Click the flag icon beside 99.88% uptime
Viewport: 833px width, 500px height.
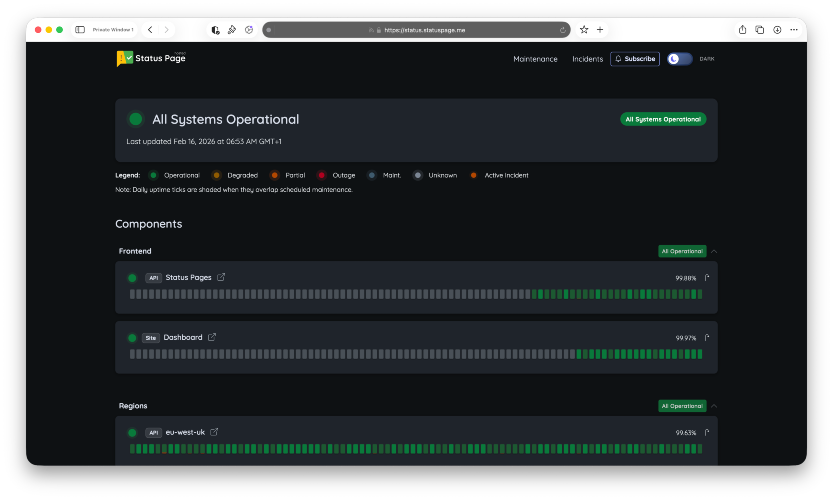707,278
